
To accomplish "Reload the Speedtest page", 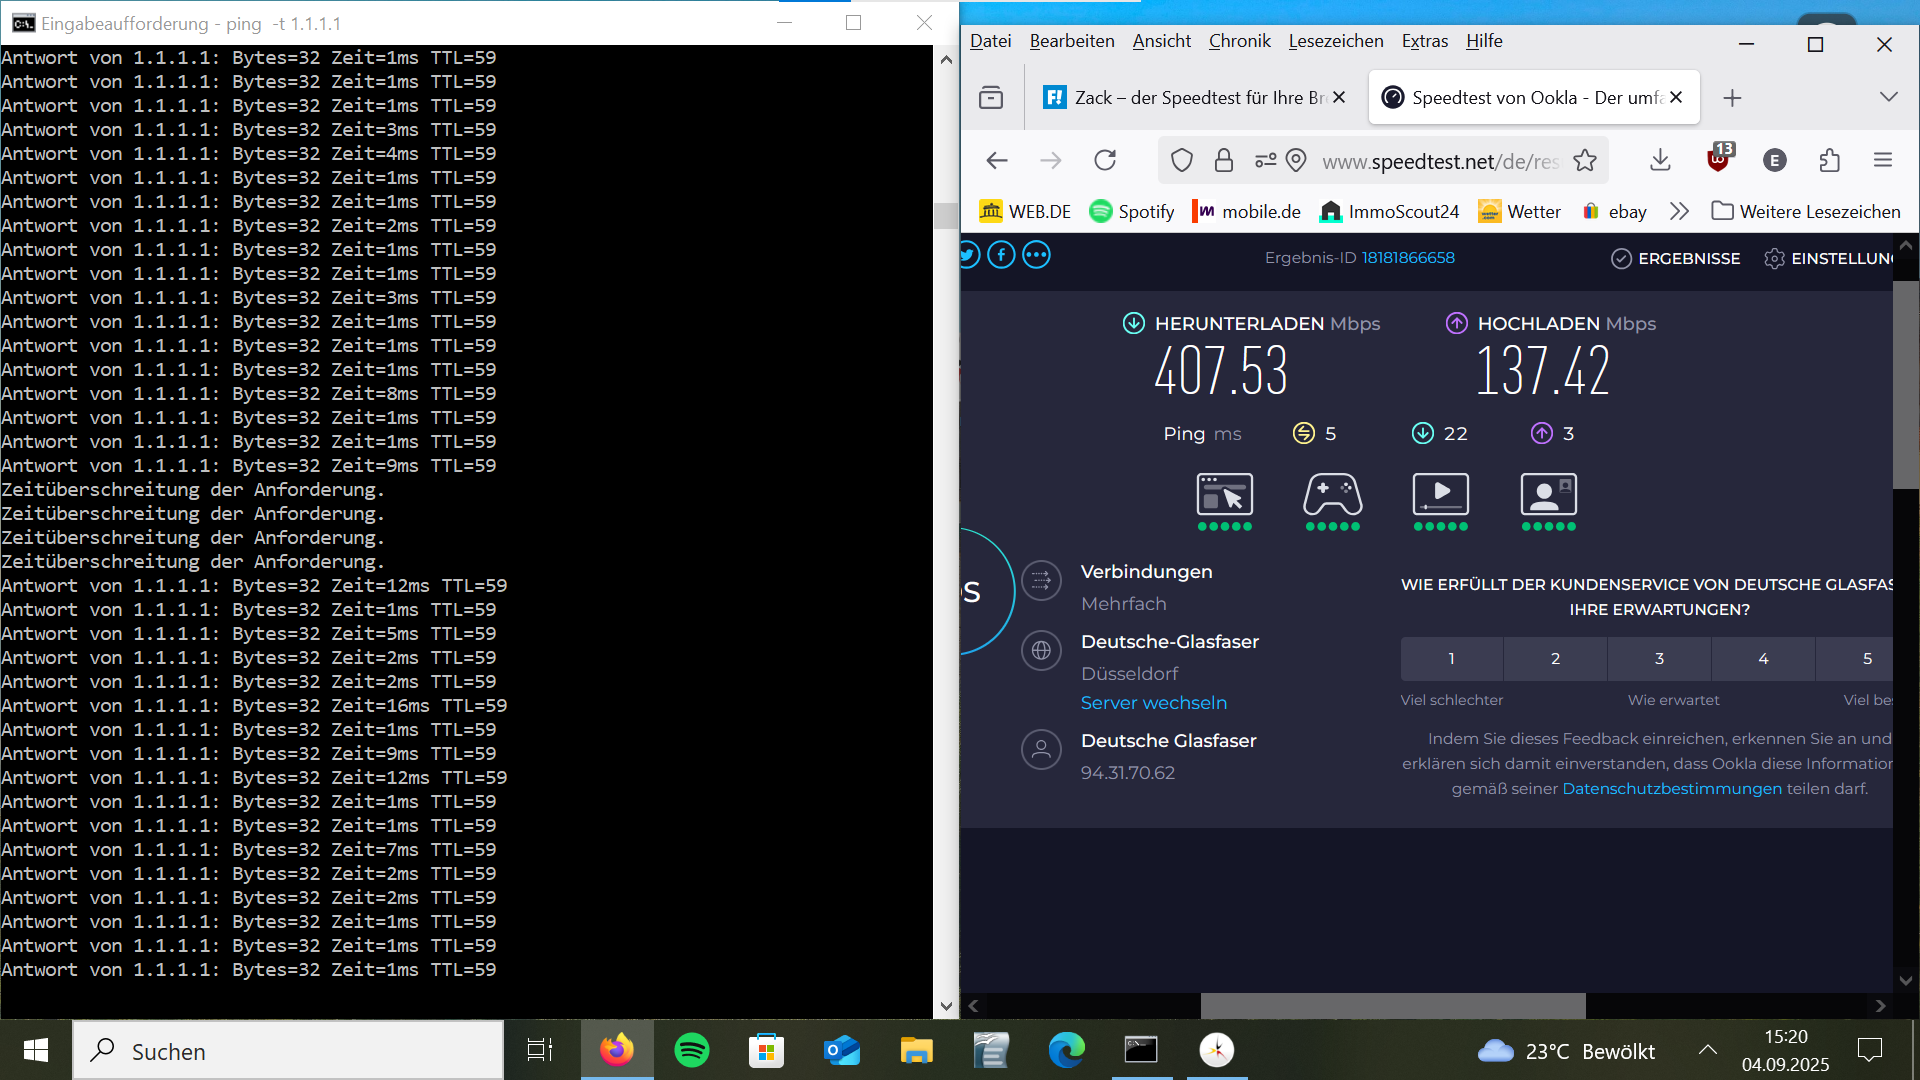I will point(1105,160).
